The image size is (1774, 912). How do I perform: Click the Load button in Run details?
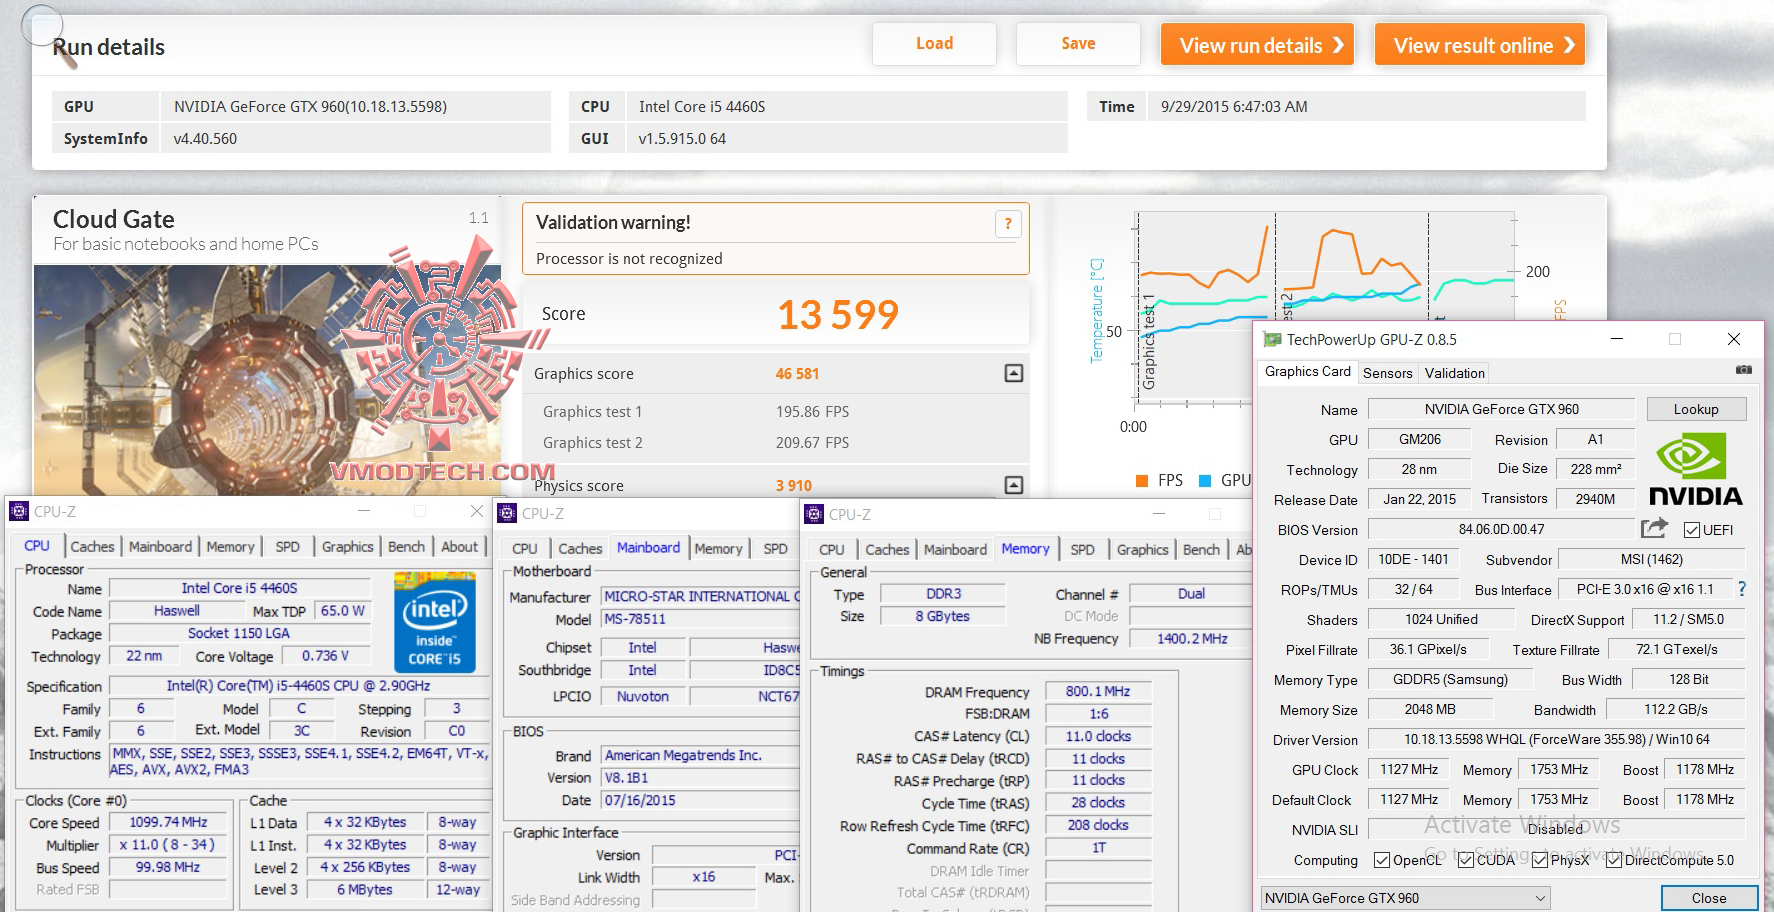click(x=934, y=44)
